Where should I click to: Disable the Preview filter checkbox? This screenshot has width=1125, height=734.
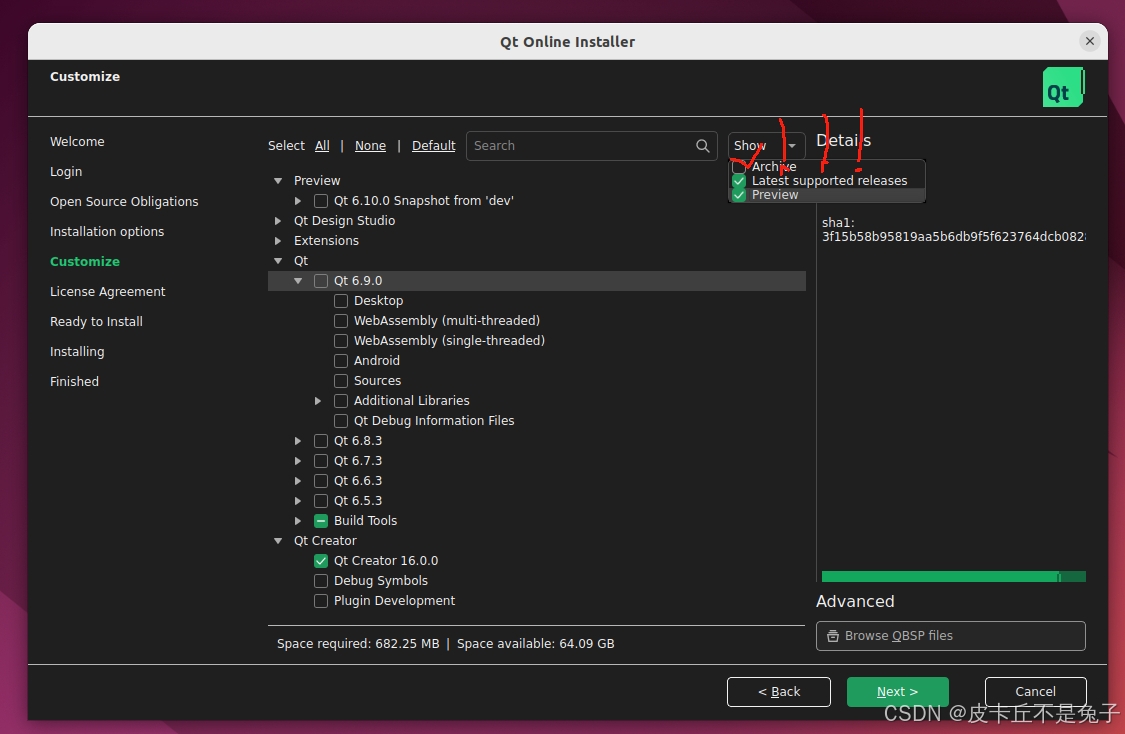pos(738,195)
